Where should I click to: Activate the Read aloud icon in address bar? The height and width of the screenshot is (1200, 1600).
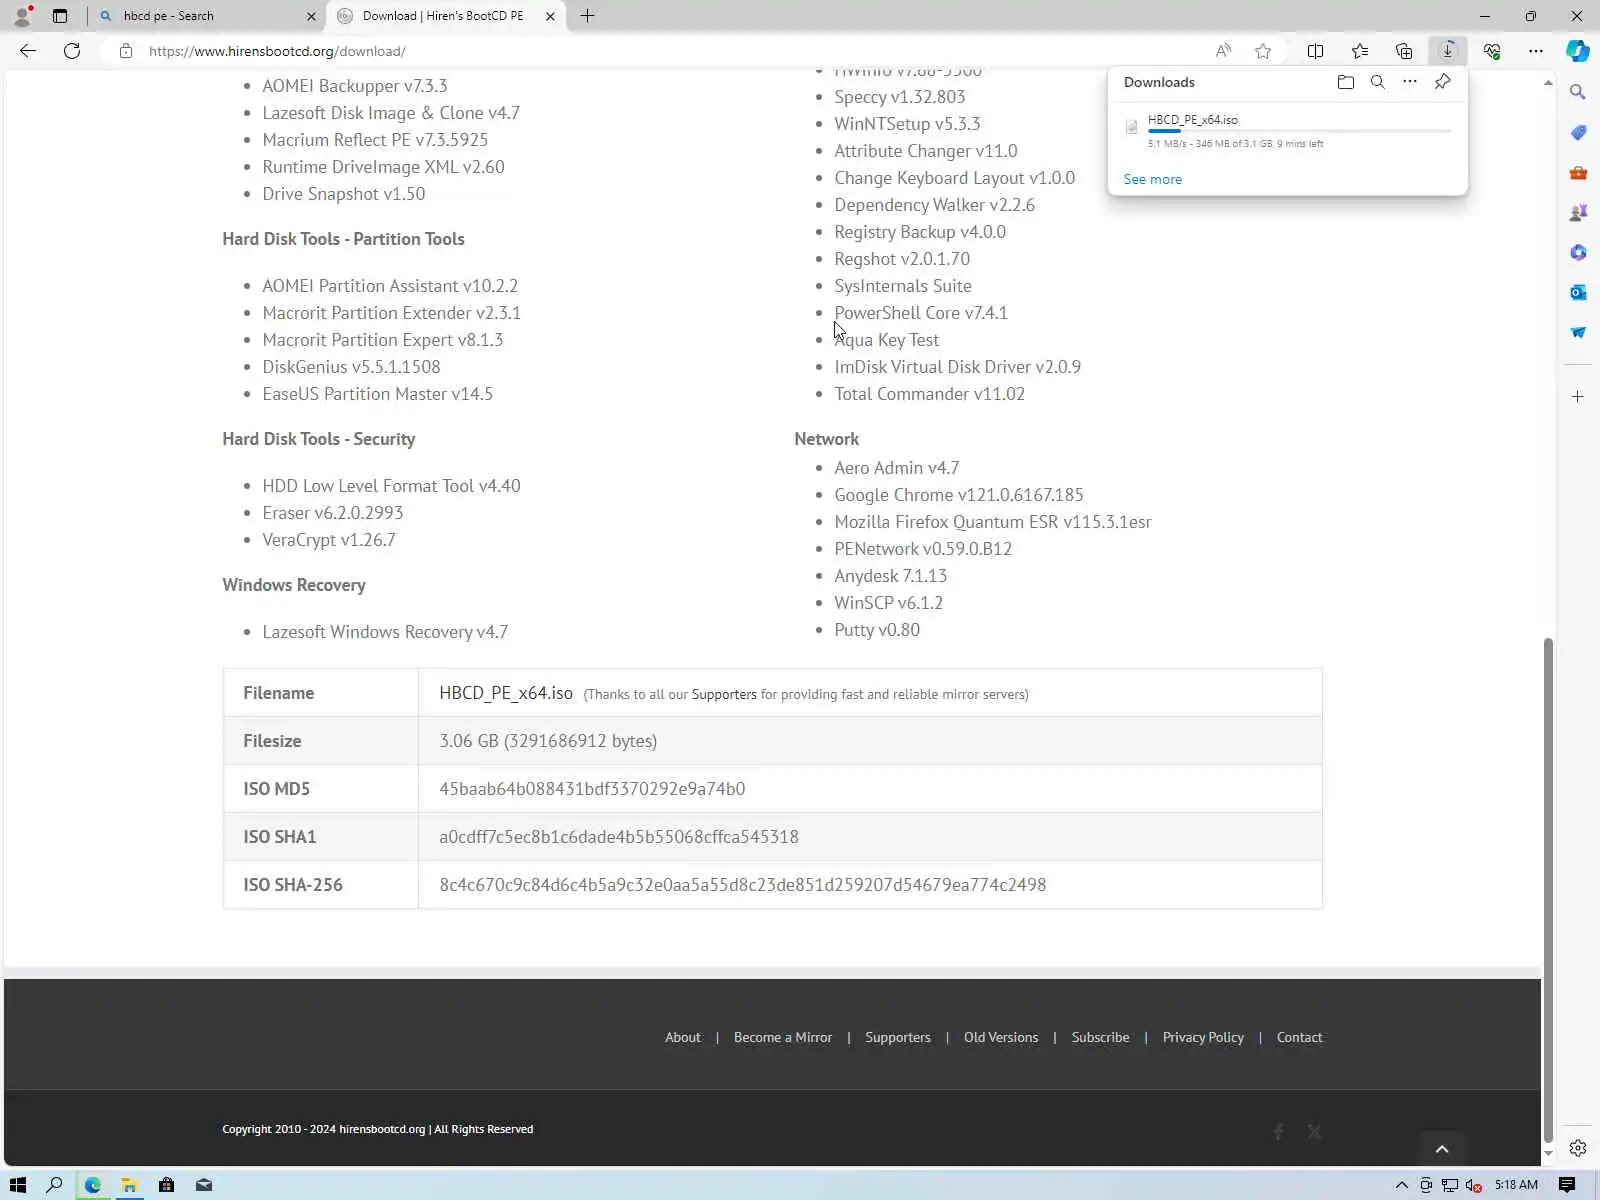1223,51
